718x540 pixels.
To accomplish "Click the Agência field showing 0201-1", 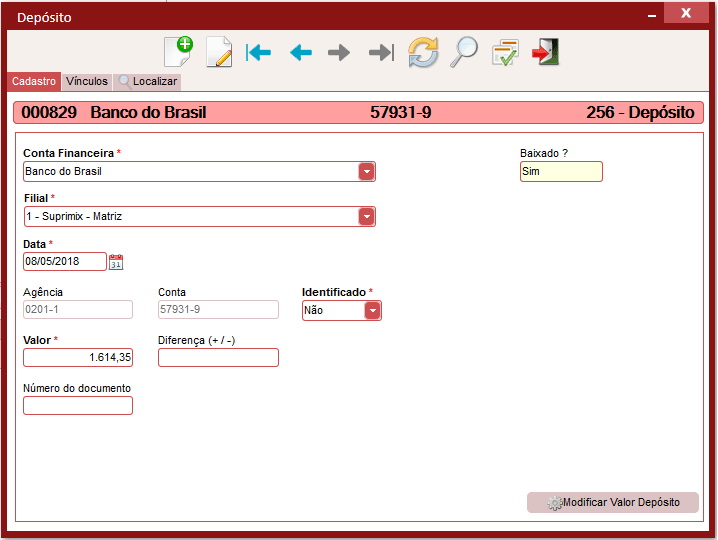I will (x=78, y=310).
